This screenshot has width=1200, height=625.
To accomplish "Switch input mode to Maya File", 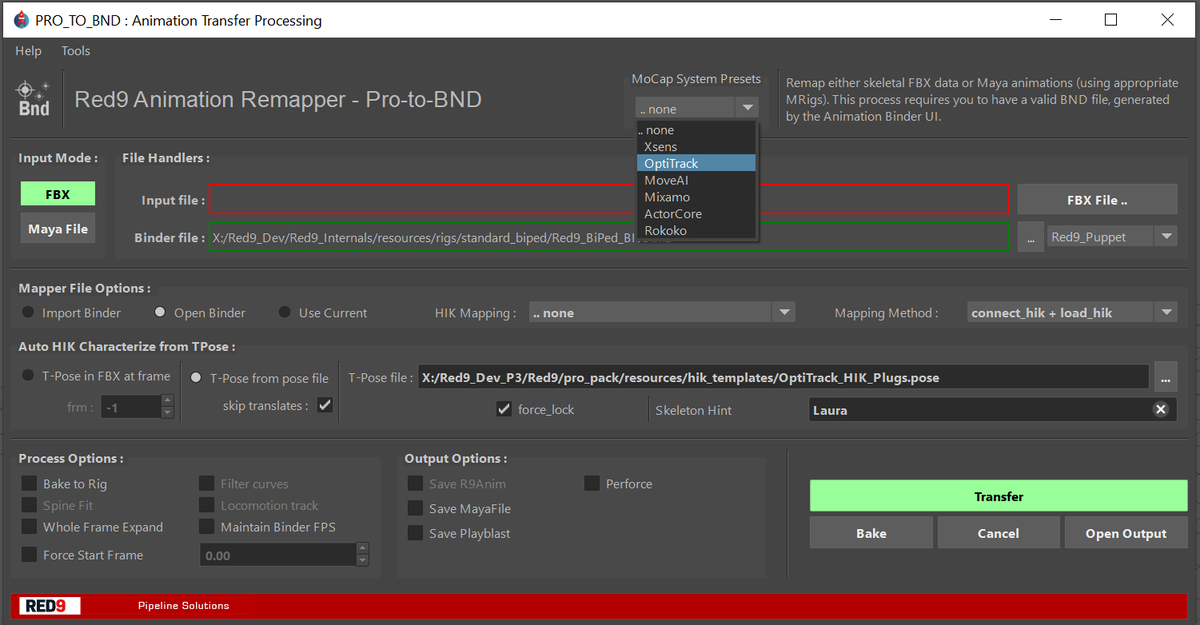I will 58,229.
